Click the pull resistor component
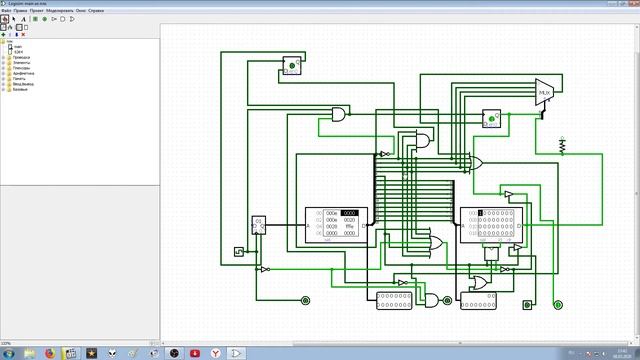640x360 pixels. 562,146
